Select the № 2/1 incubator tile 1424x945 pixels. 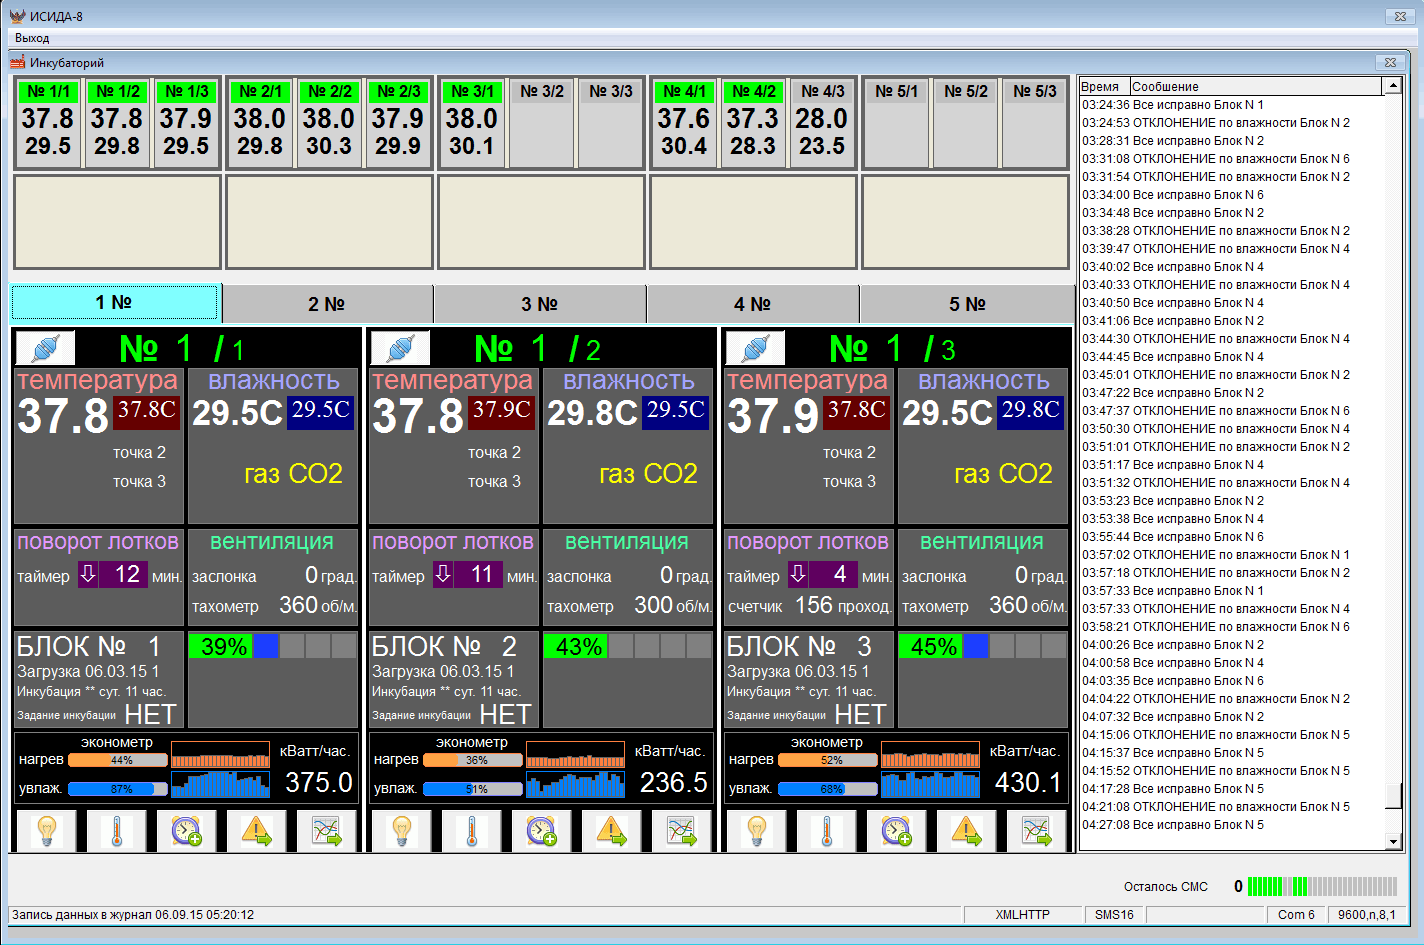[x=260, y=122]
